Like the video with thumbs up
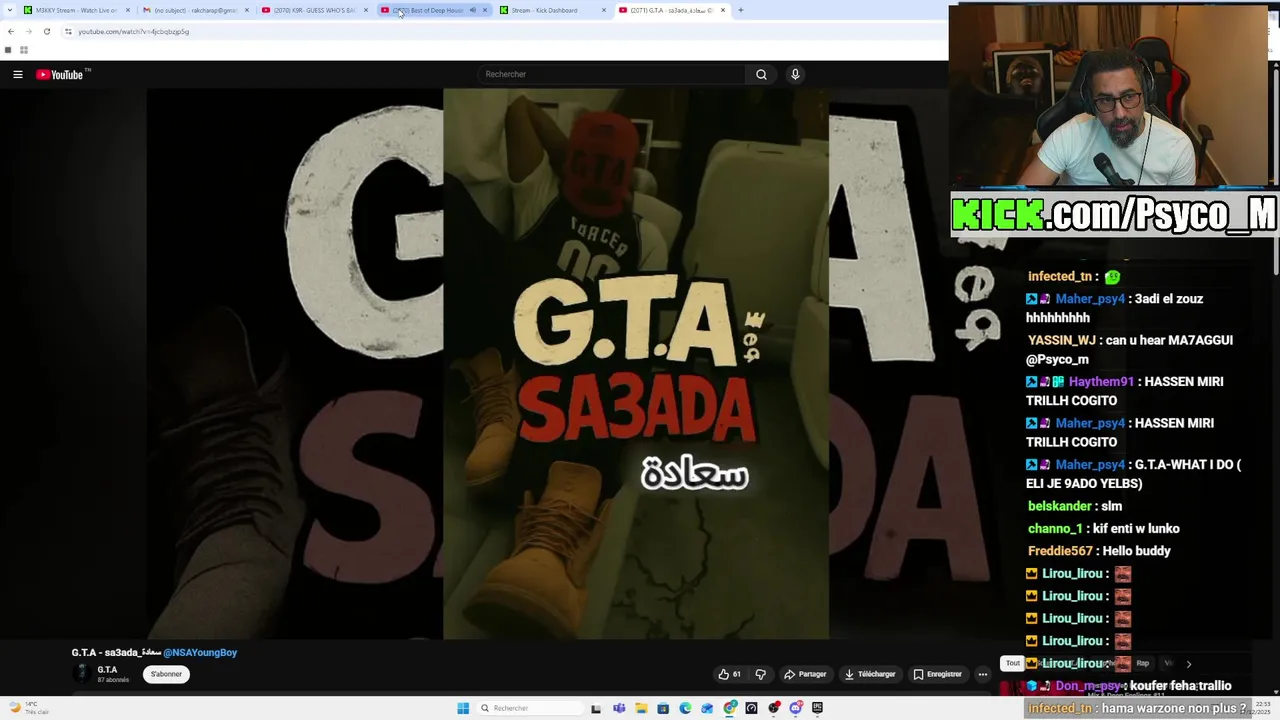1280x720 pixels. (x=729, y=674)
